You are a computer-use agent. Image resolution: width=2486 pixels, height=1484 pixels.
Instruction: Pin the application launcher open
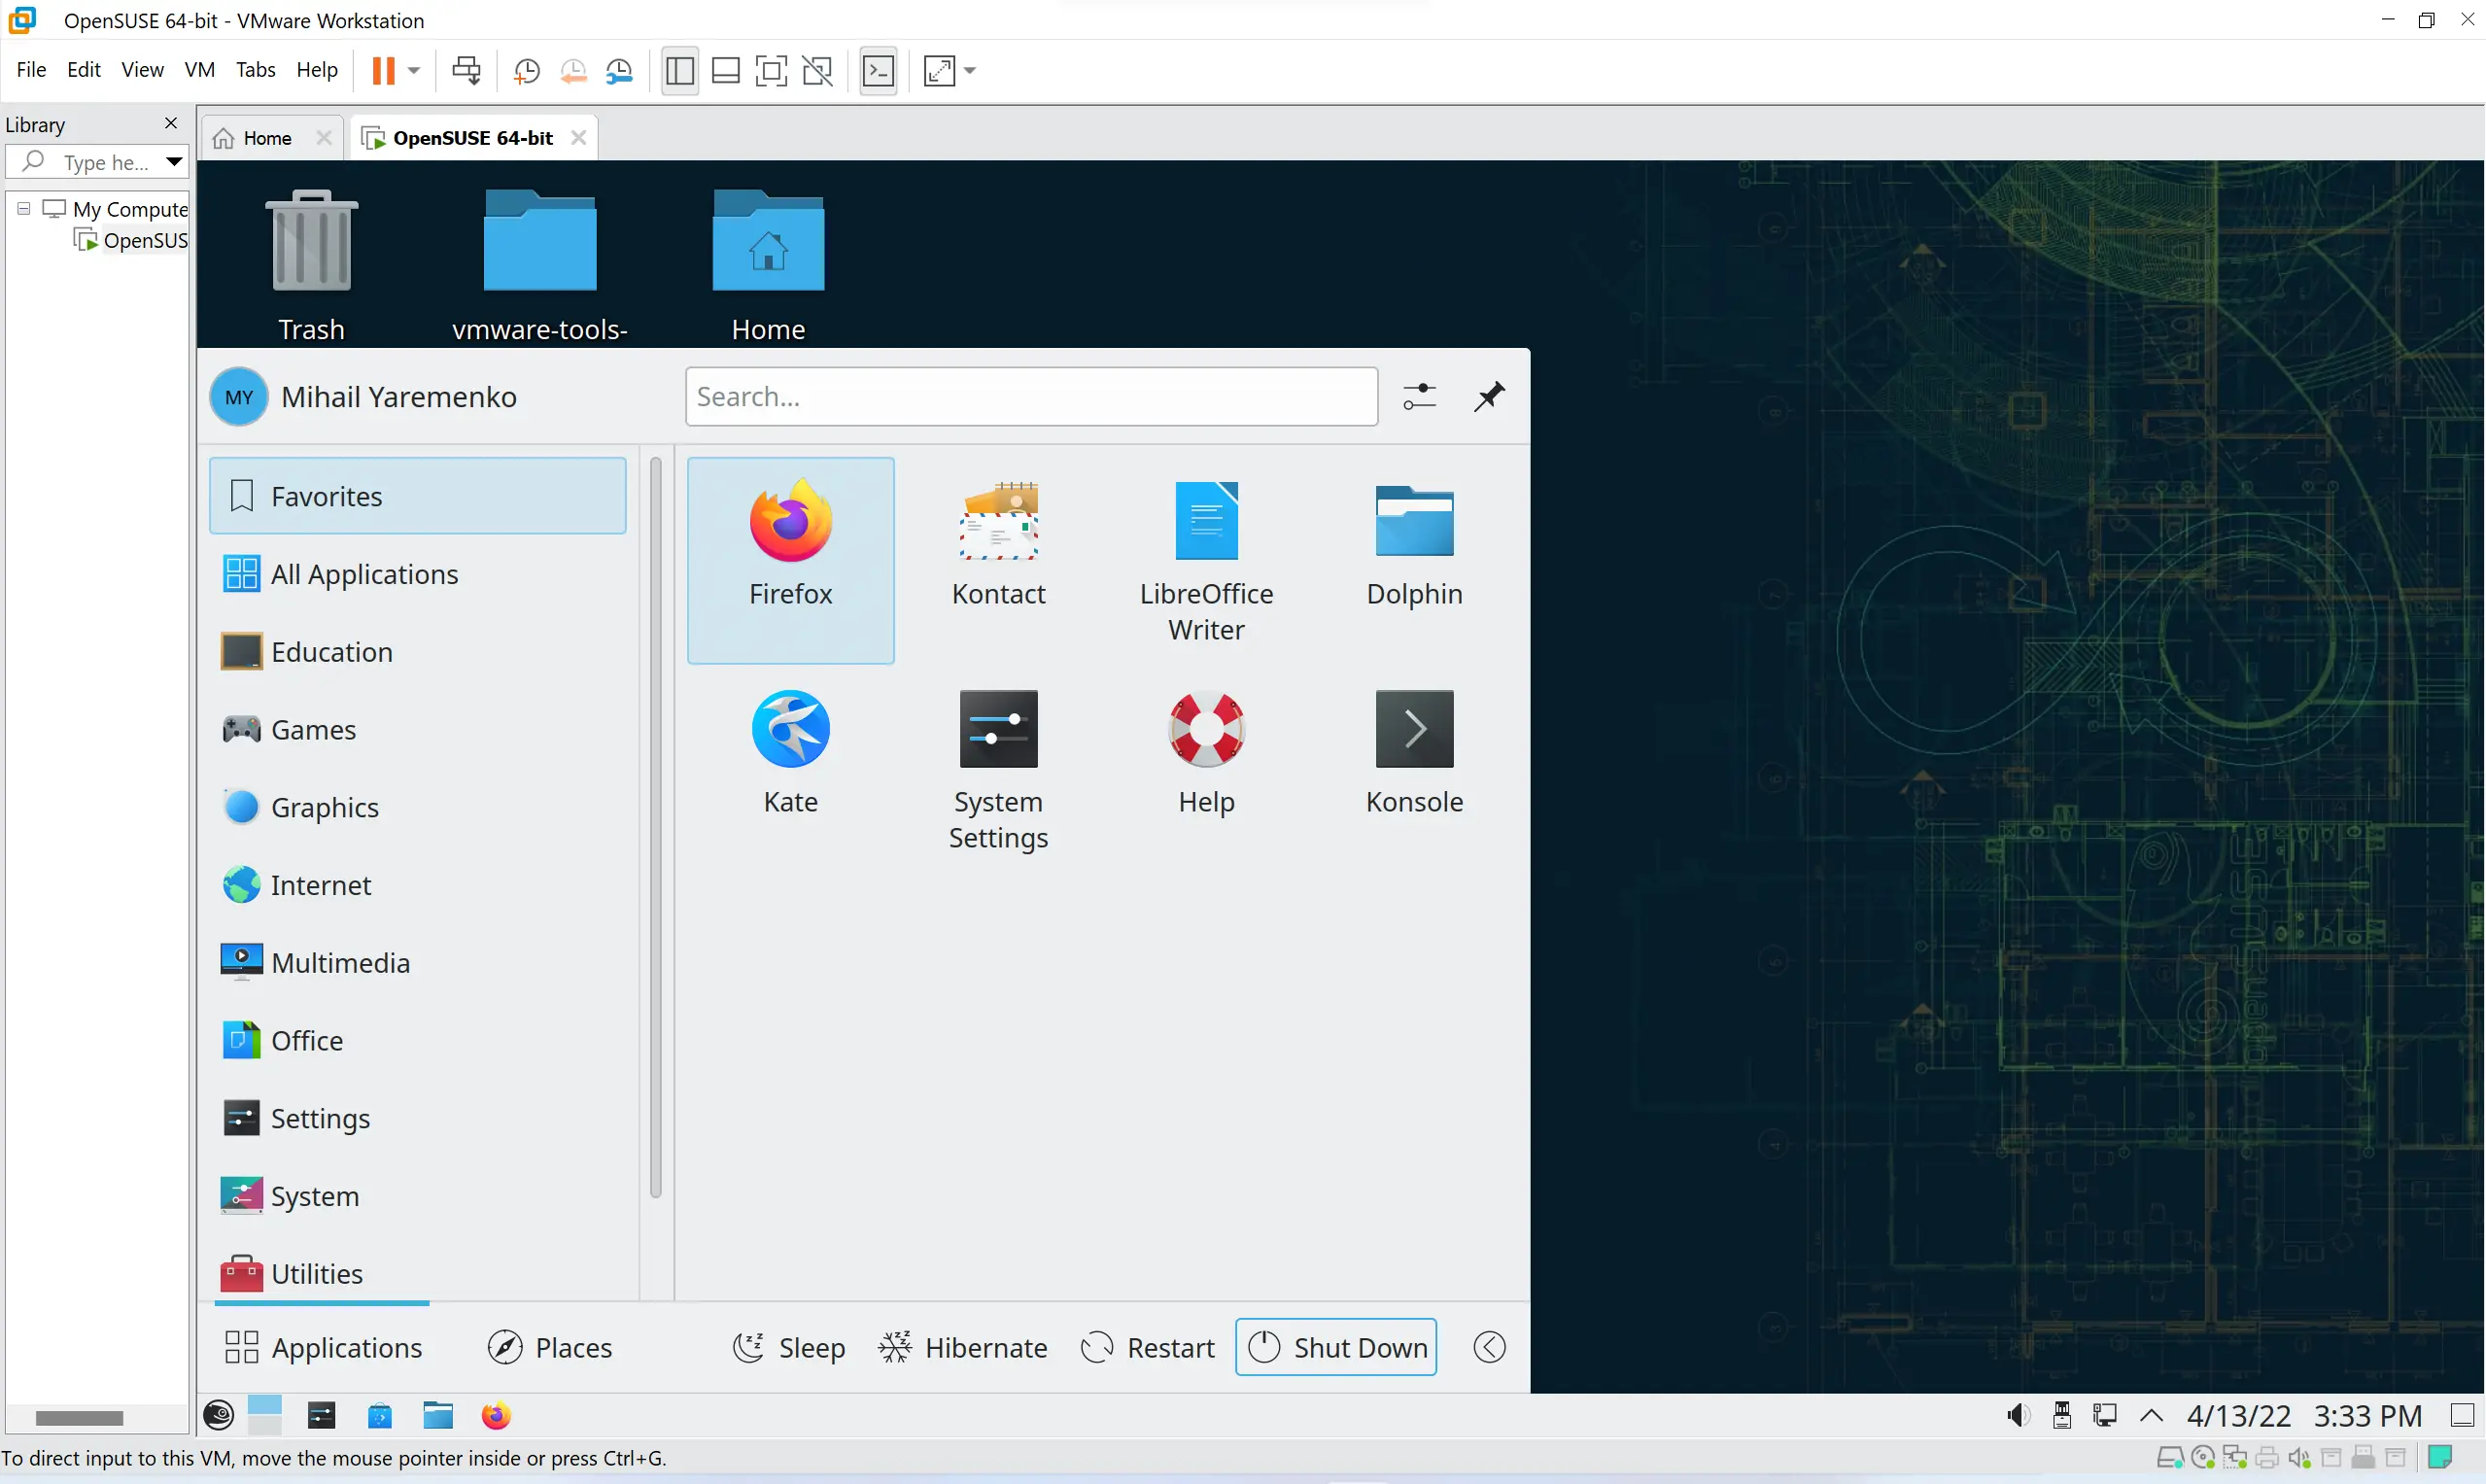tap(1489, 397)
